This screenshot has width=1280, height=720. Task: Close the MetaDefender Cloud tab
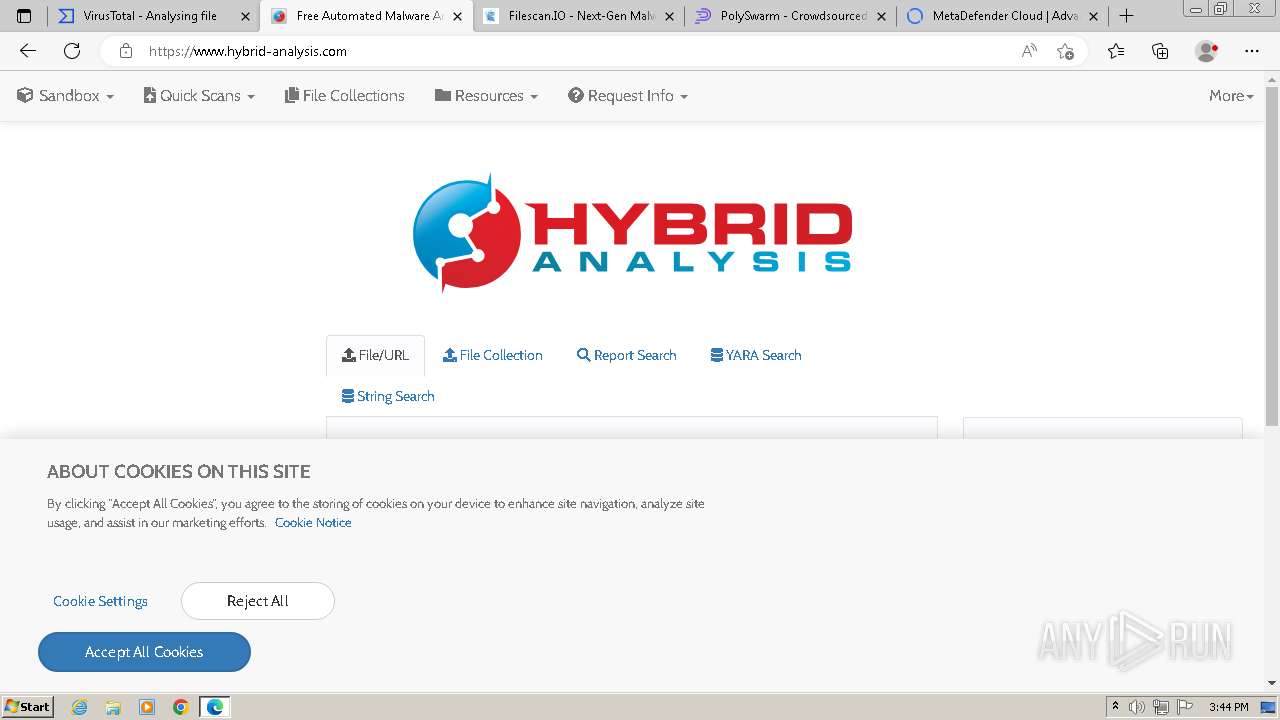[1093, 16]
